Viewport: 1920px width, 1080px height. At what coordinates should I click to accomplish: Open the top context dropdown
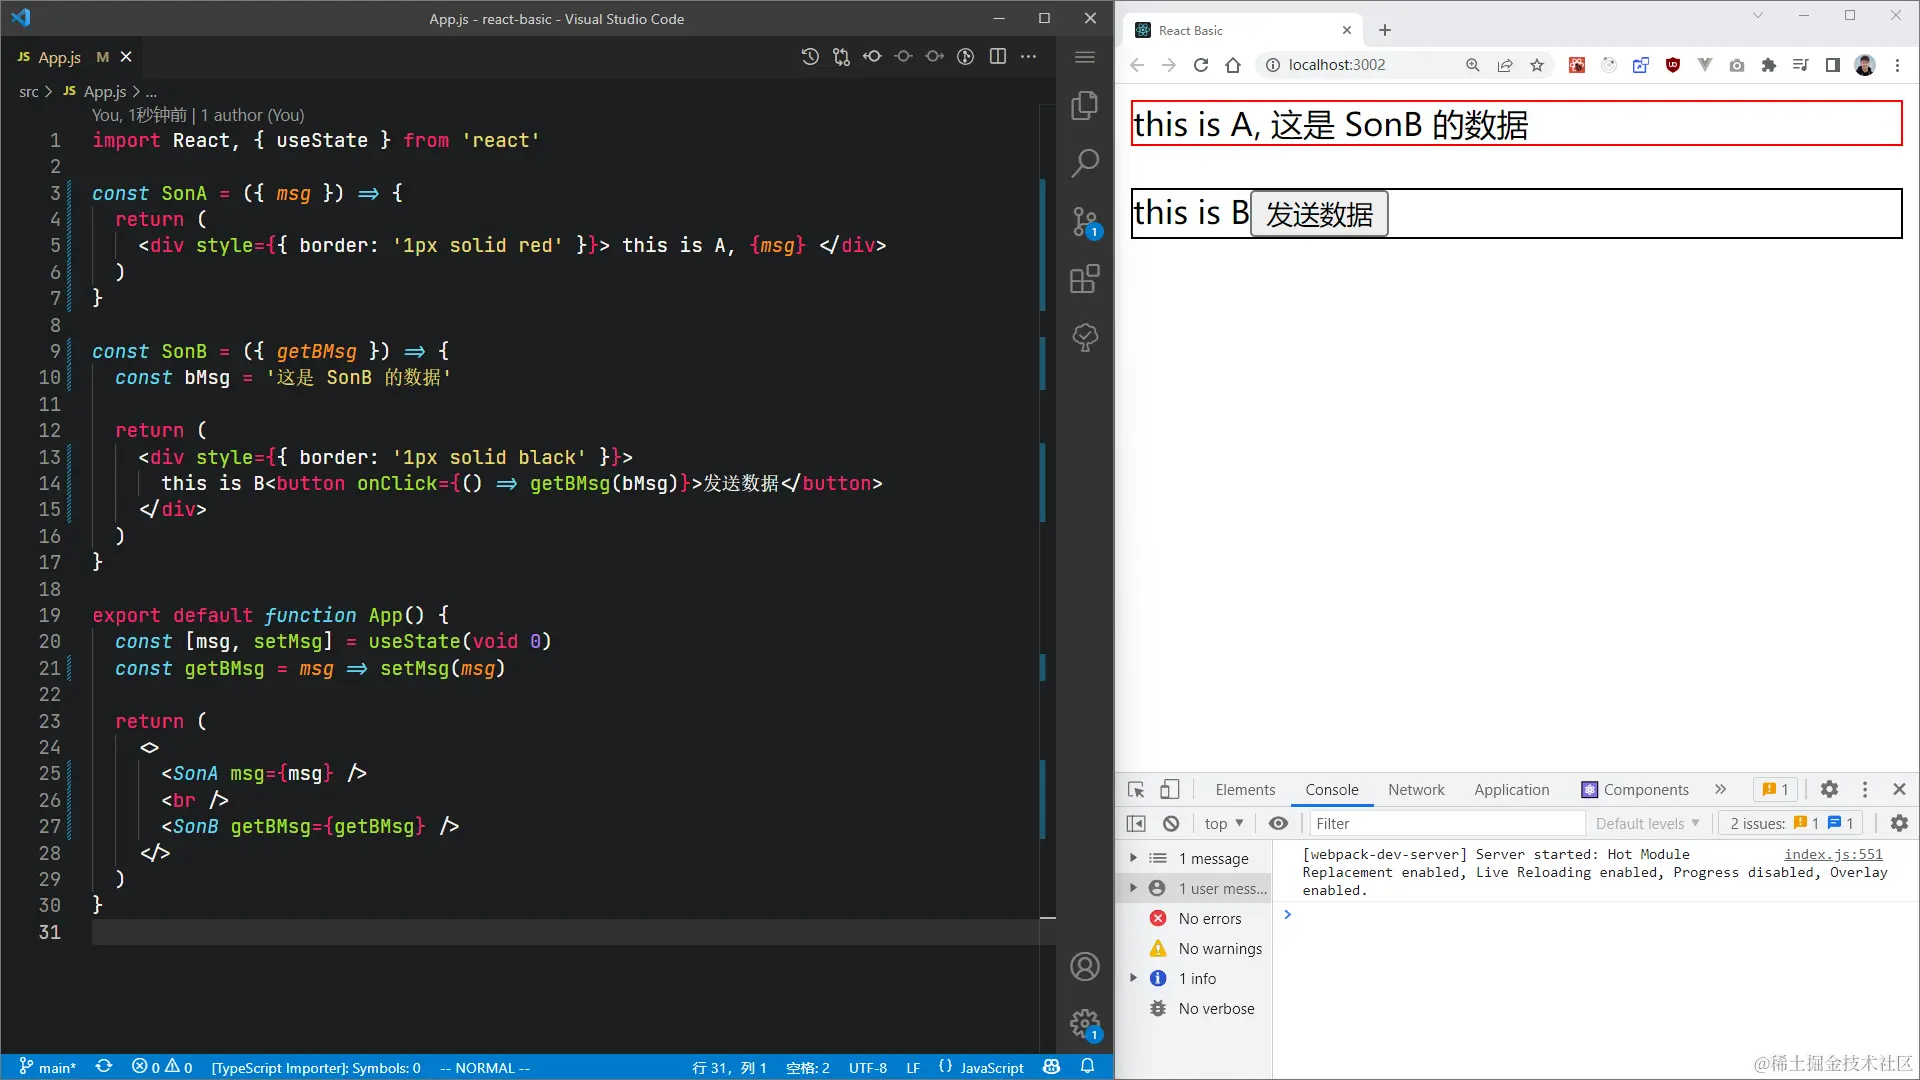pyautogui.click(x=1223, y=823)
